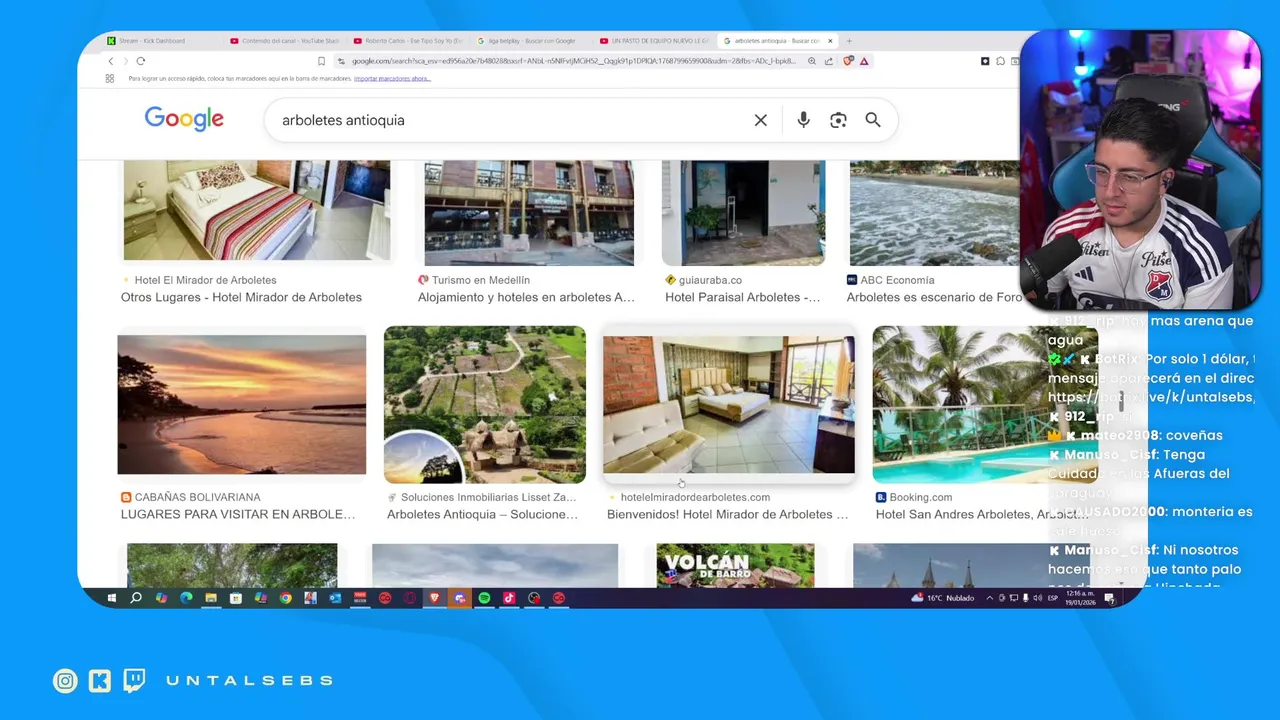
Task: Click source label Turismo en Medellín
Action: (x=481, y=280)
